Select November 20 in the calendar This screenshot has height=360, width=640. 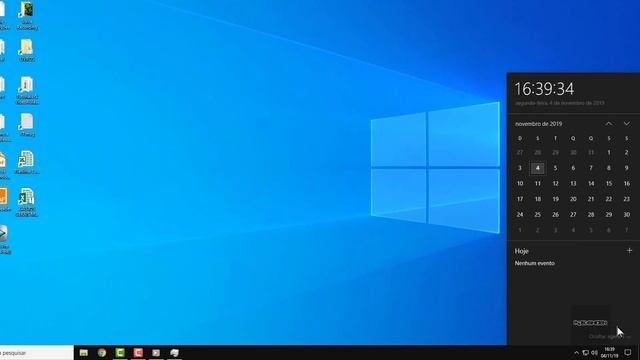pos(573,199)
